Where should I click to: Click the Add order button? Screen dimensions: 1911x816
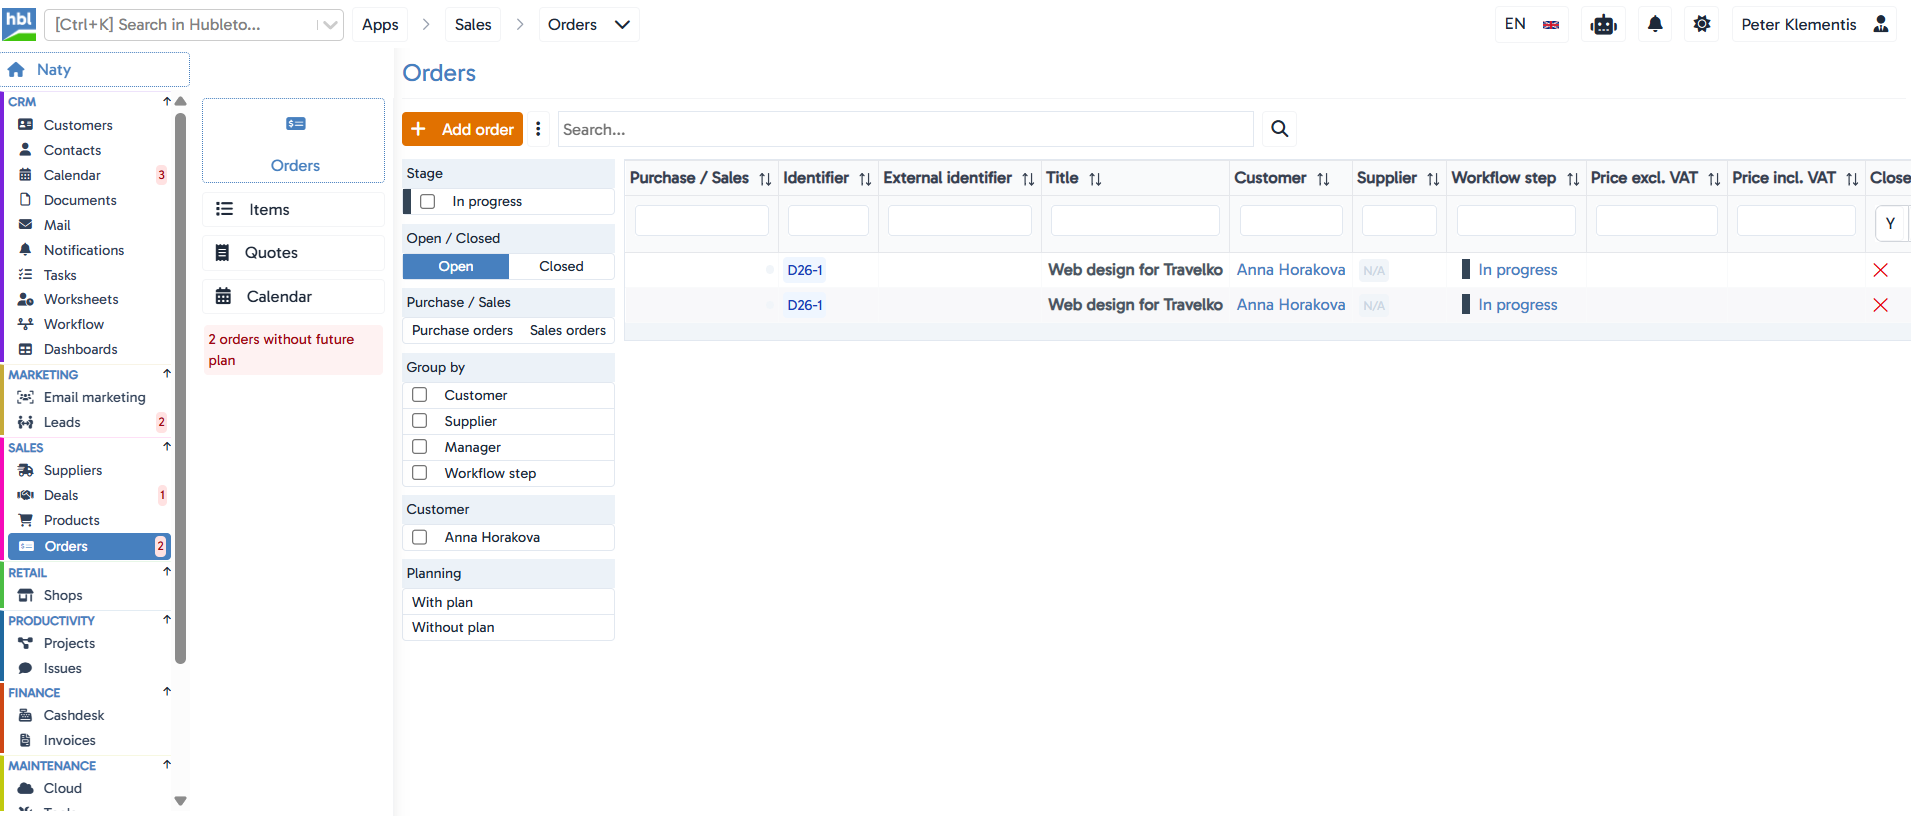click(462, 129)
